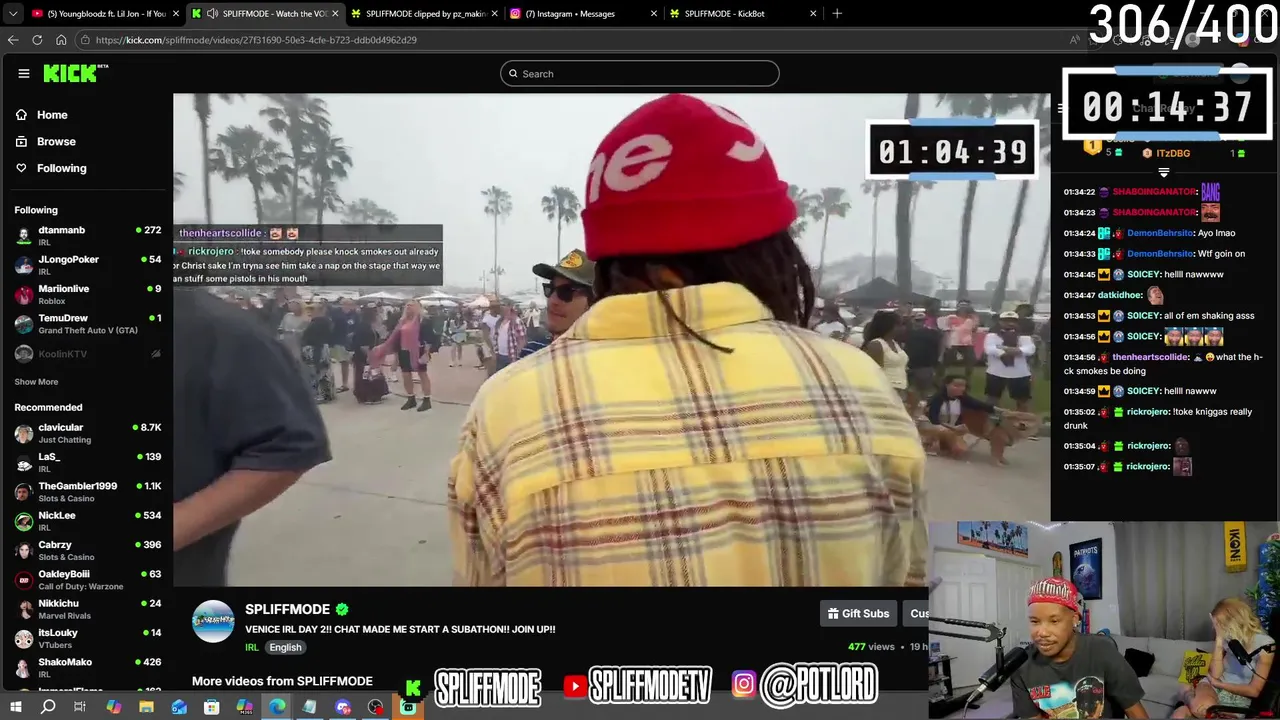This screenshot has height=720, width=1280.
Task: Click SHABOINGANATOR username at 01:34:22
Action: tap(1154, 191)
